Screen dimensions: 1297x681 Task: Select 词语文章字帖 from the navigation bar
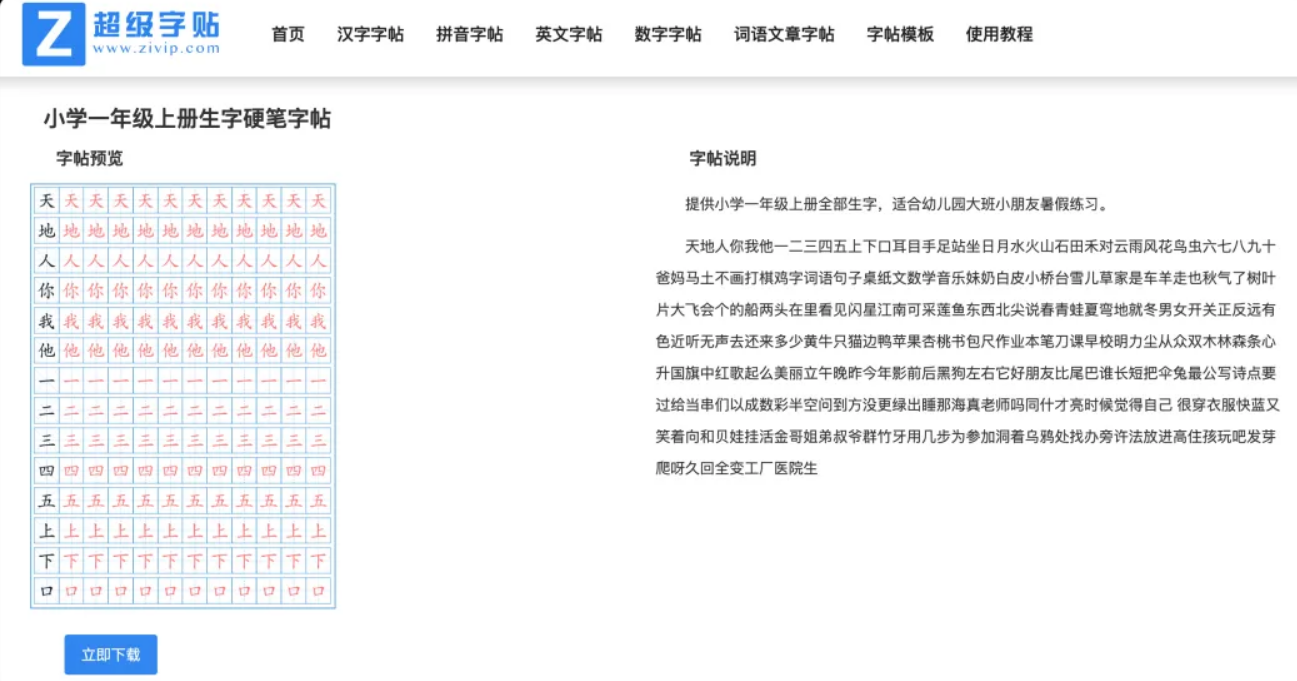pos(783,33)
